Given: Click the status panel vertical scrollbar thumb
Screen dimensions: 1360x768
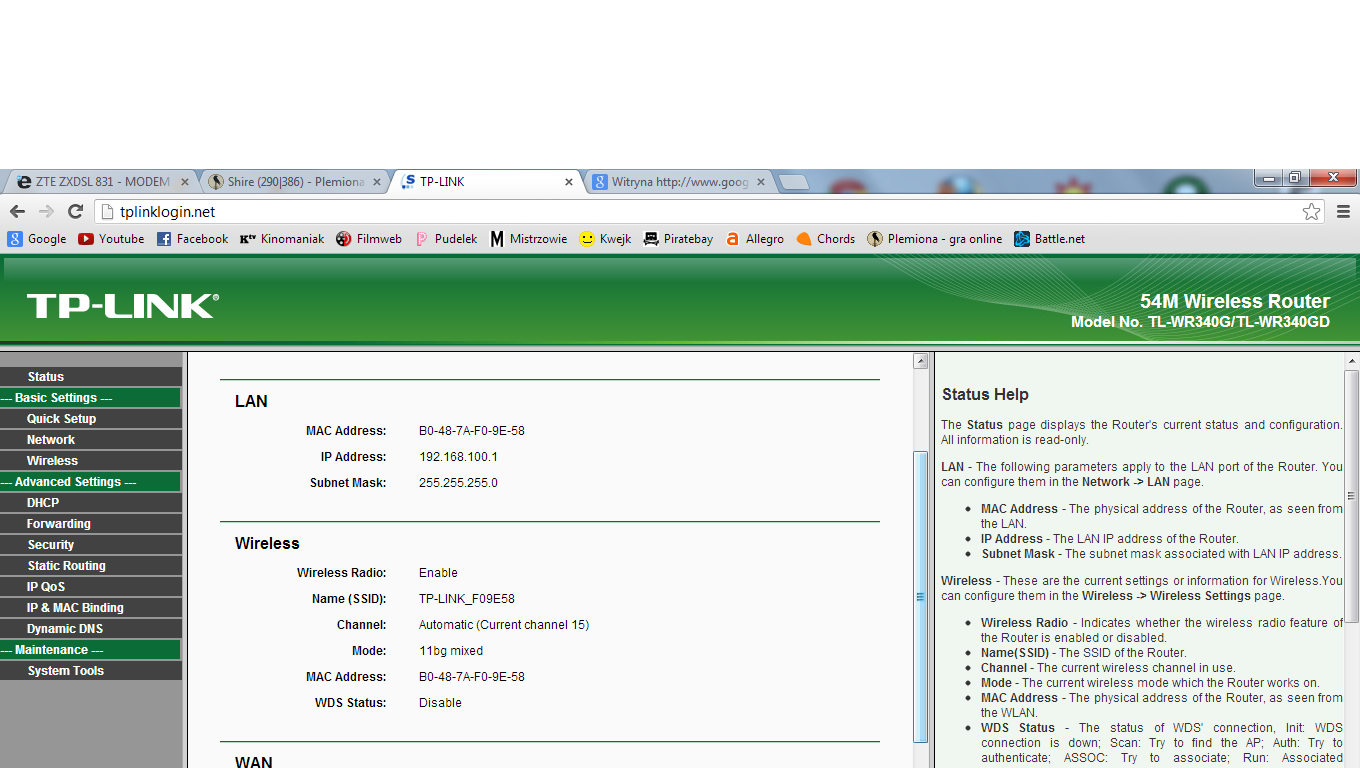Looking at the screenshot, I should point(921,597).
